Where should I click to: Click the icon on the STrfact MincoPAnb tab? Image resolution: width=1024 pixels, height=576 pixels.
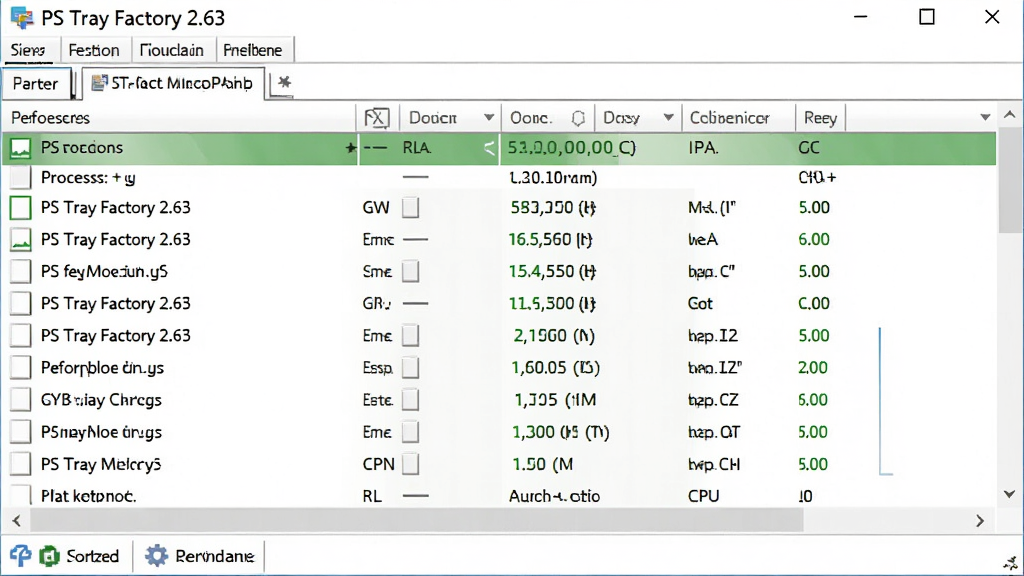tap(99, 83)
